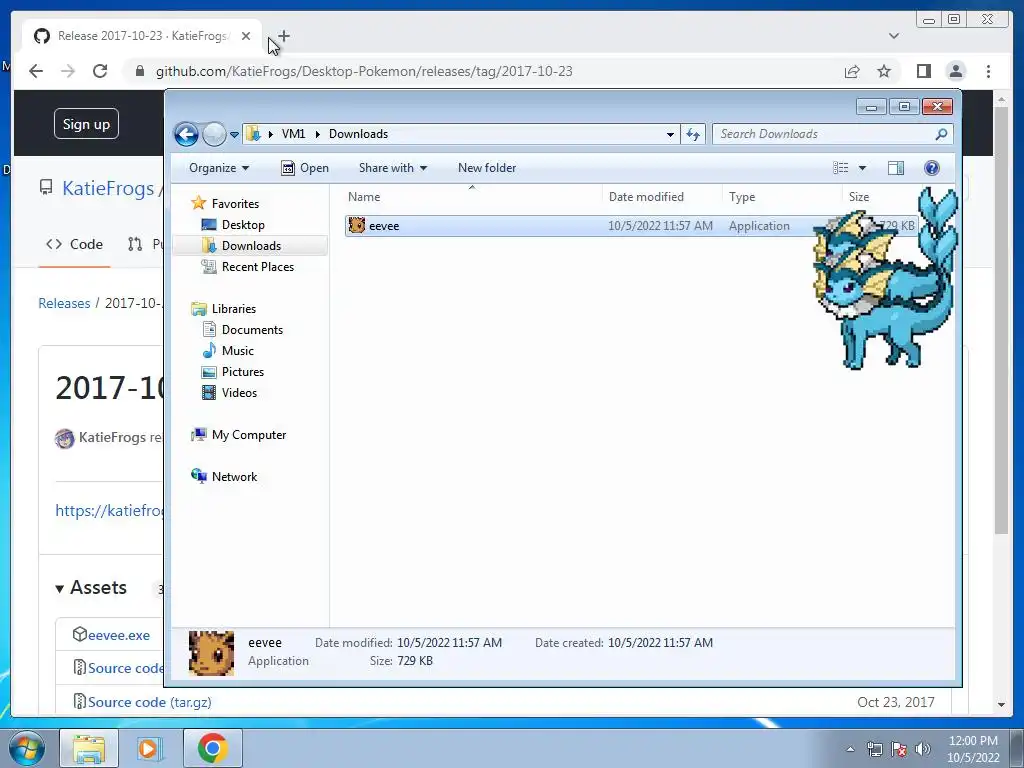Click the GitHub Sign up button
Screen dimensions: 1024x768
pyautogui.click(x=86, y=124)
